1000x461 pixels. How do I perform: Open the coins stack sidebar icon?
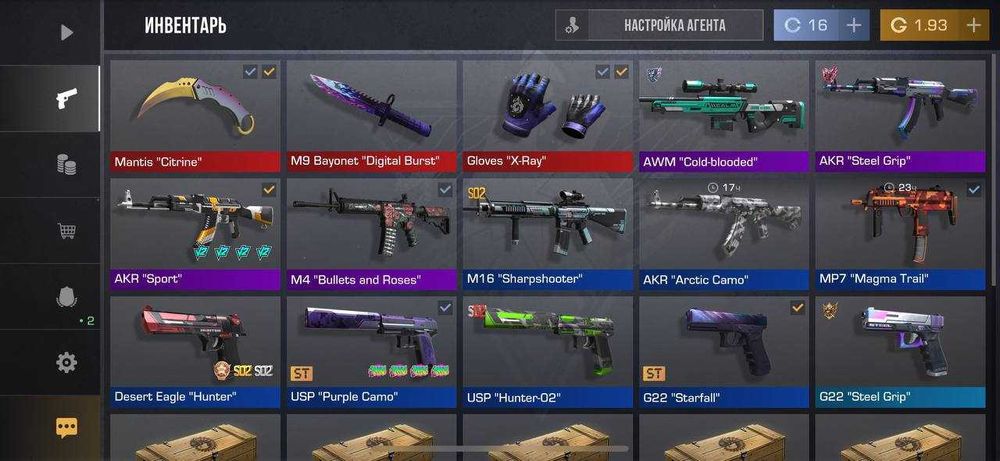point(66,165)
